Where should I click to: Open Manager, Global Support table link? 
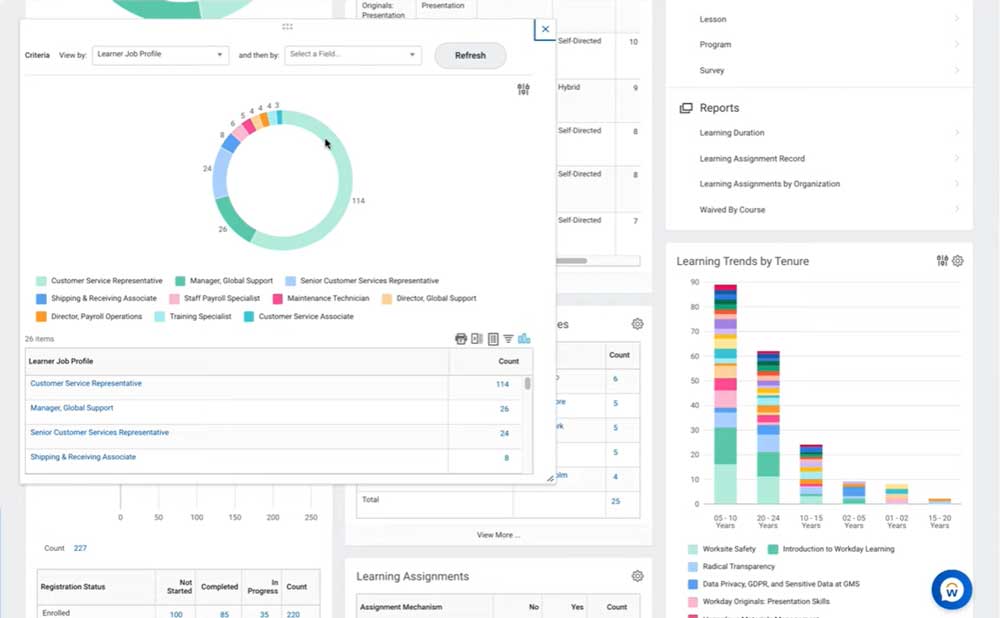pyautogui.click(x=71, y=408)
